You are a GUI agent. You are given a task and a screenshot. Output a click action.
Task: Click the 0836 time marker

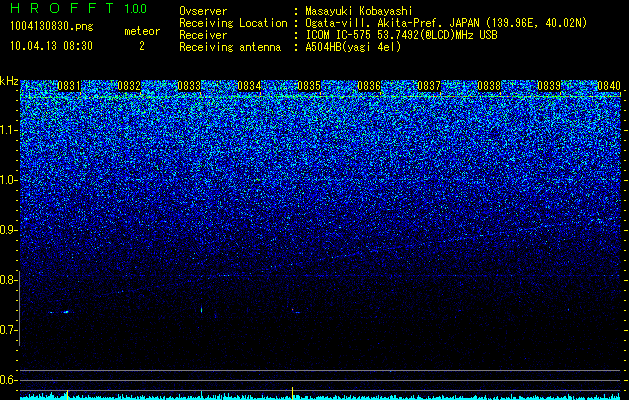369,86
